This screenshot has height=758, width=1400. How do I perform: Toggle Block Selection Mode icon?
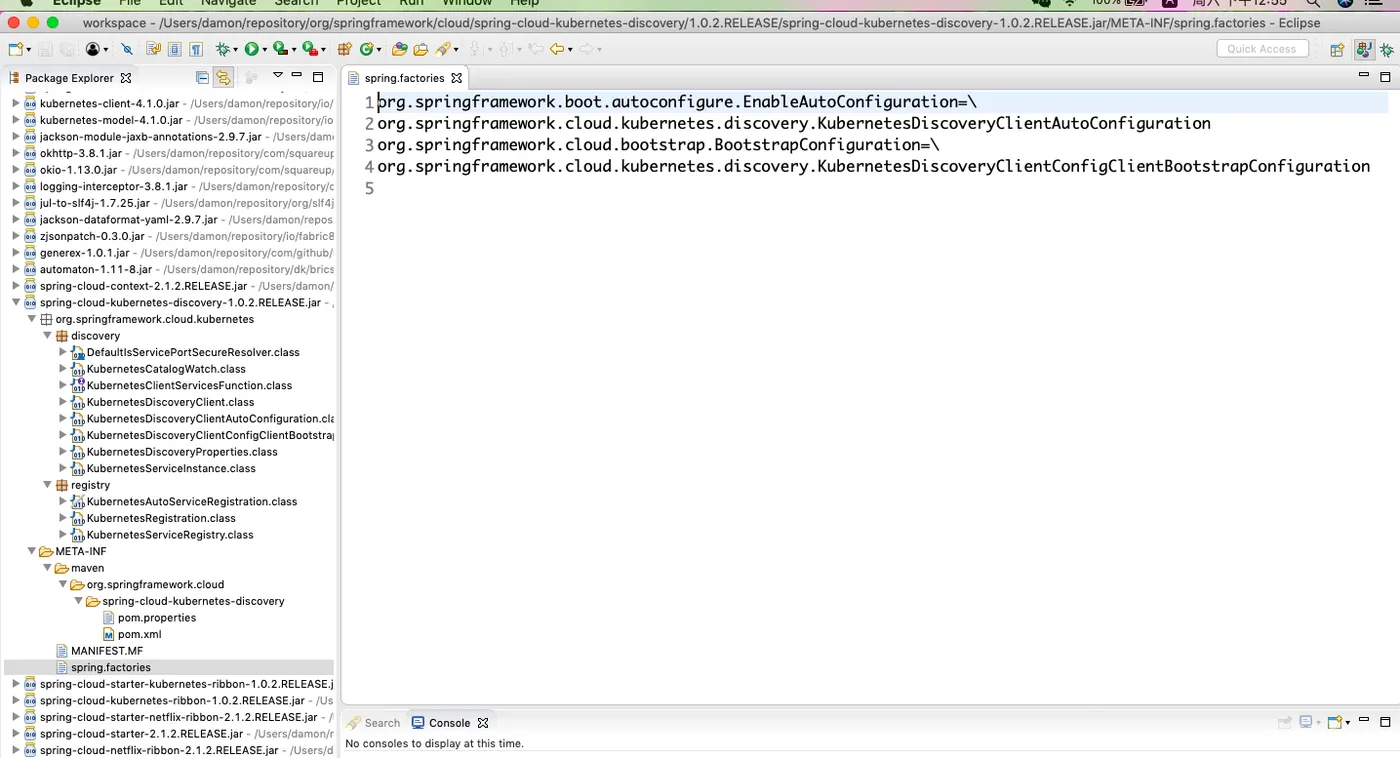coord(174,49)
